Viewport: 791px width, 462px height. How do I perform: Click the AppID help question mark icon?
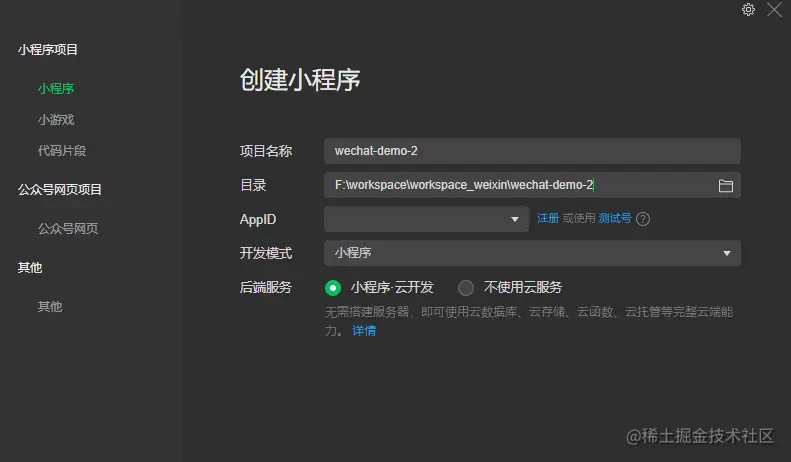(643, 219)
